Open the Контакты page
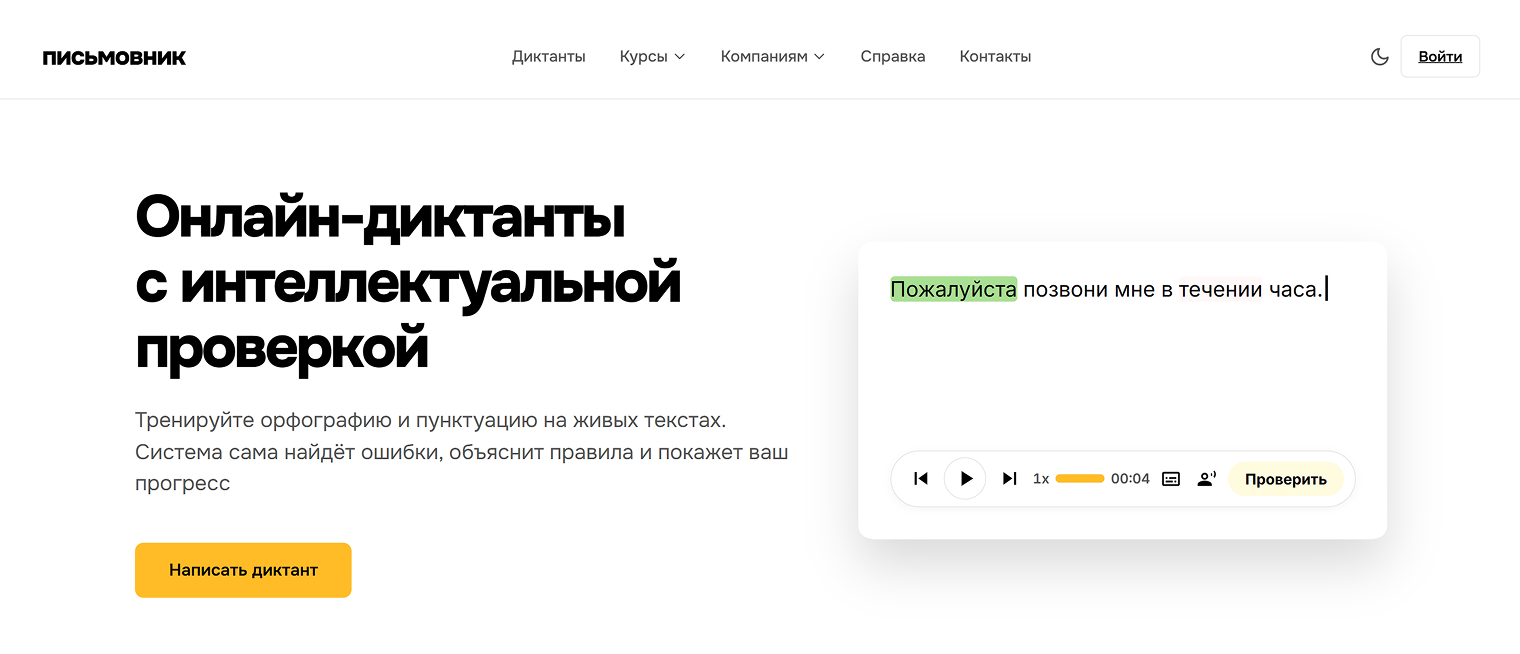The width and height of the screenshot is (1520, 654). (995, 57)
